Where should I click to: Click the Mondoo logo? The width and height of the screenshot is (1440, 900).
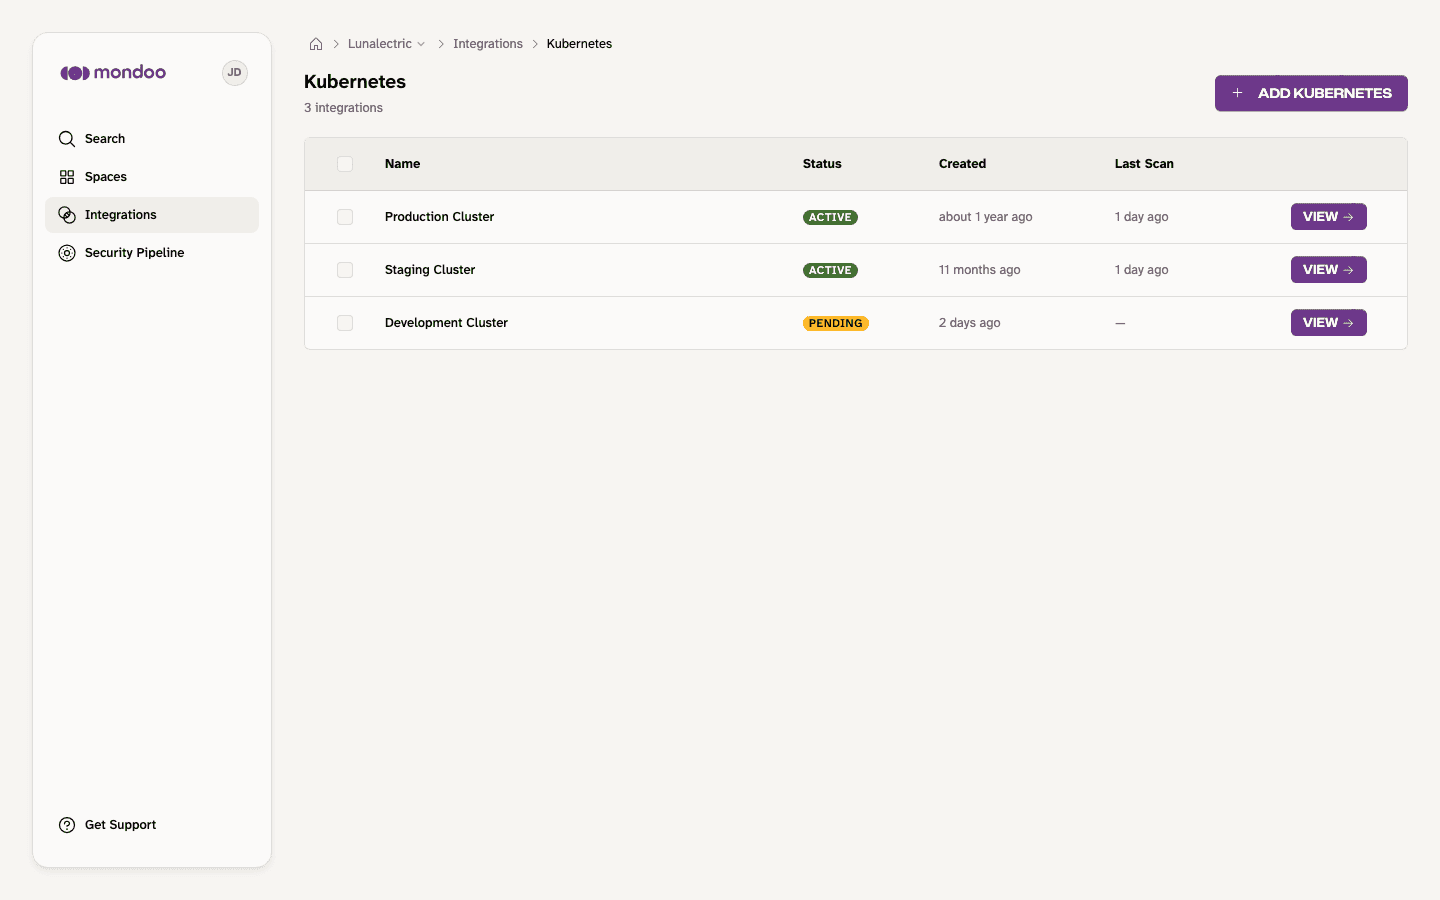(113, 72)
